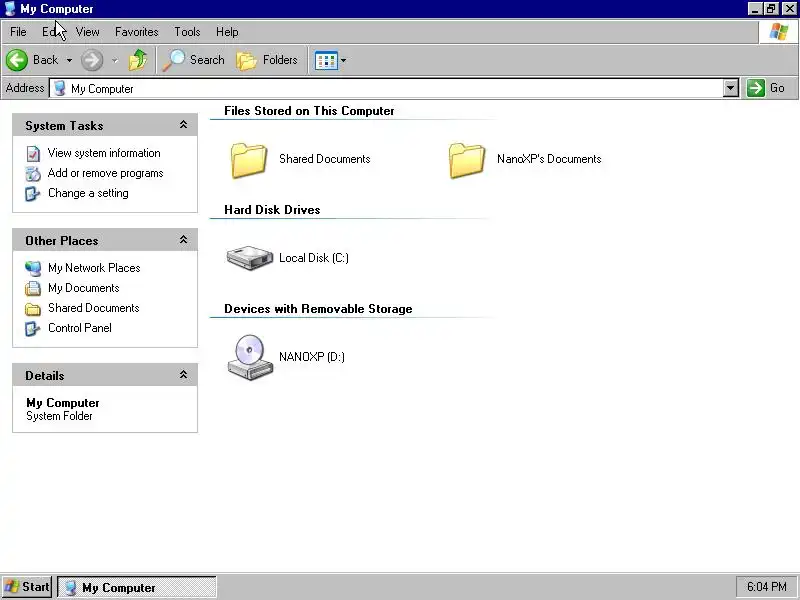Open the Shared Documents sidebar link
Viewport: 800px width, 600px height.
click(93, 308)
